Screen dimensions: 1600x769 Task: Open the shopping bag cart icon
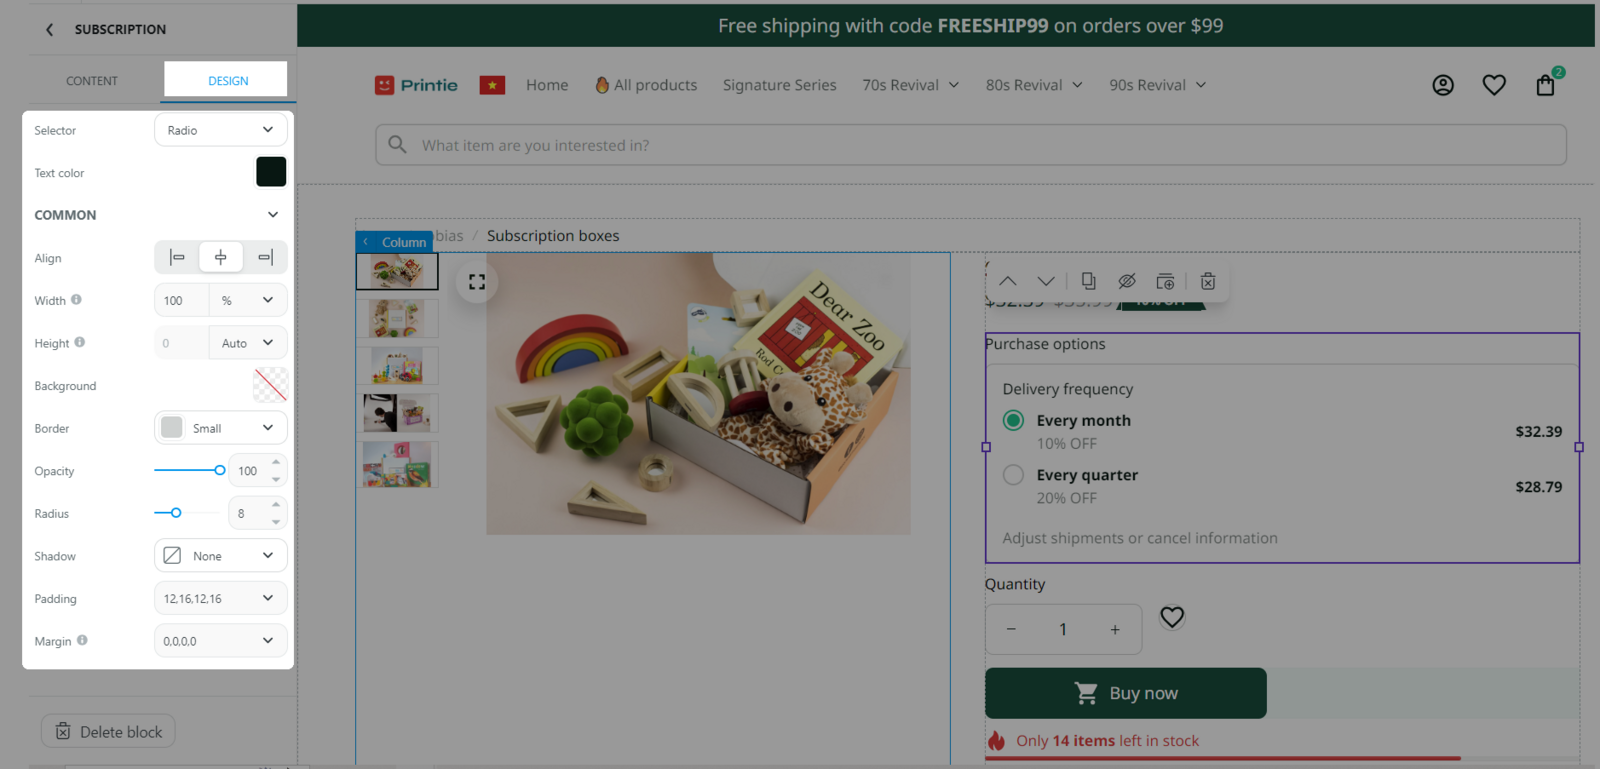pyautogui.click(x=1545, y=85)
